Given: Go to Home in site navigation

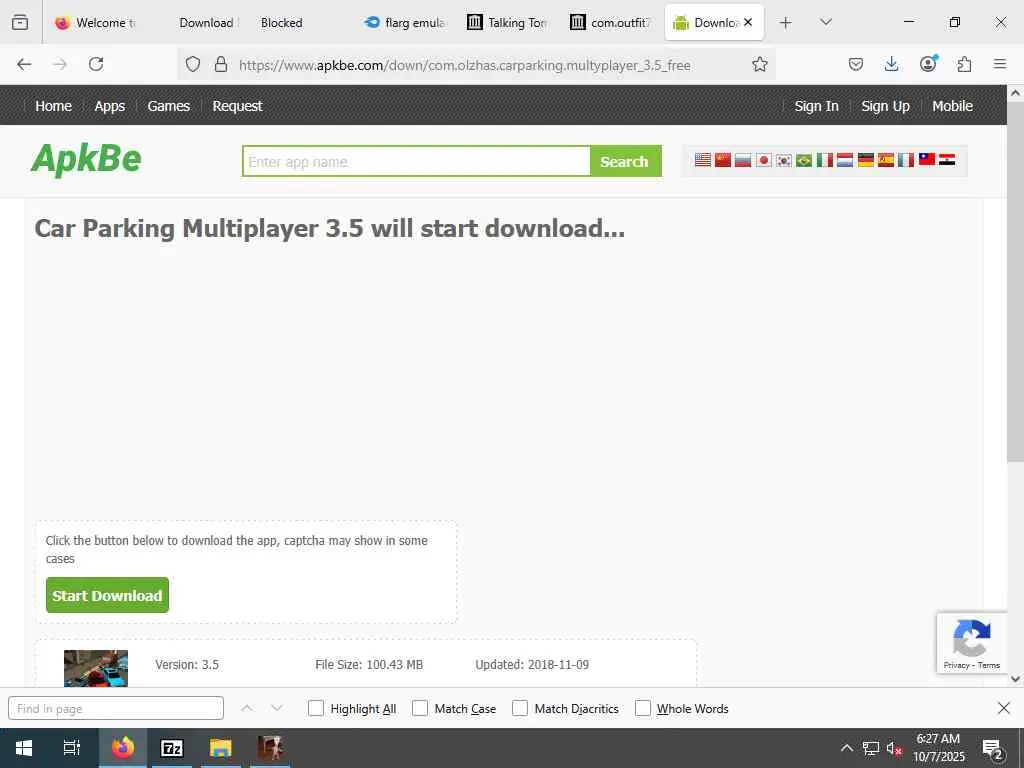Looking at the screenshot, I should point(54,106).
